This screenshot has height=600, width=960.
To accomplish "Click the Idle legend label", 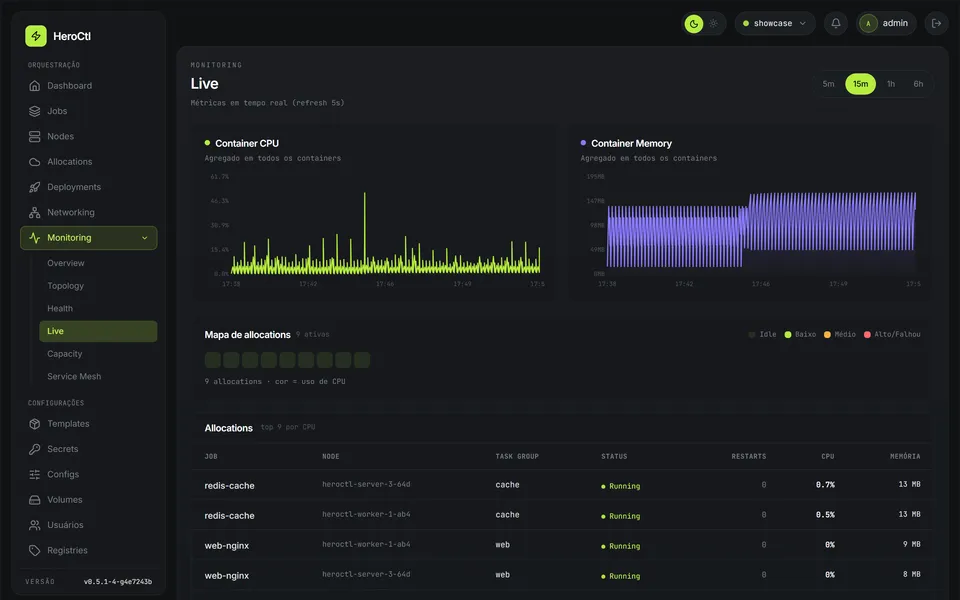I will (x=768, y=335).
